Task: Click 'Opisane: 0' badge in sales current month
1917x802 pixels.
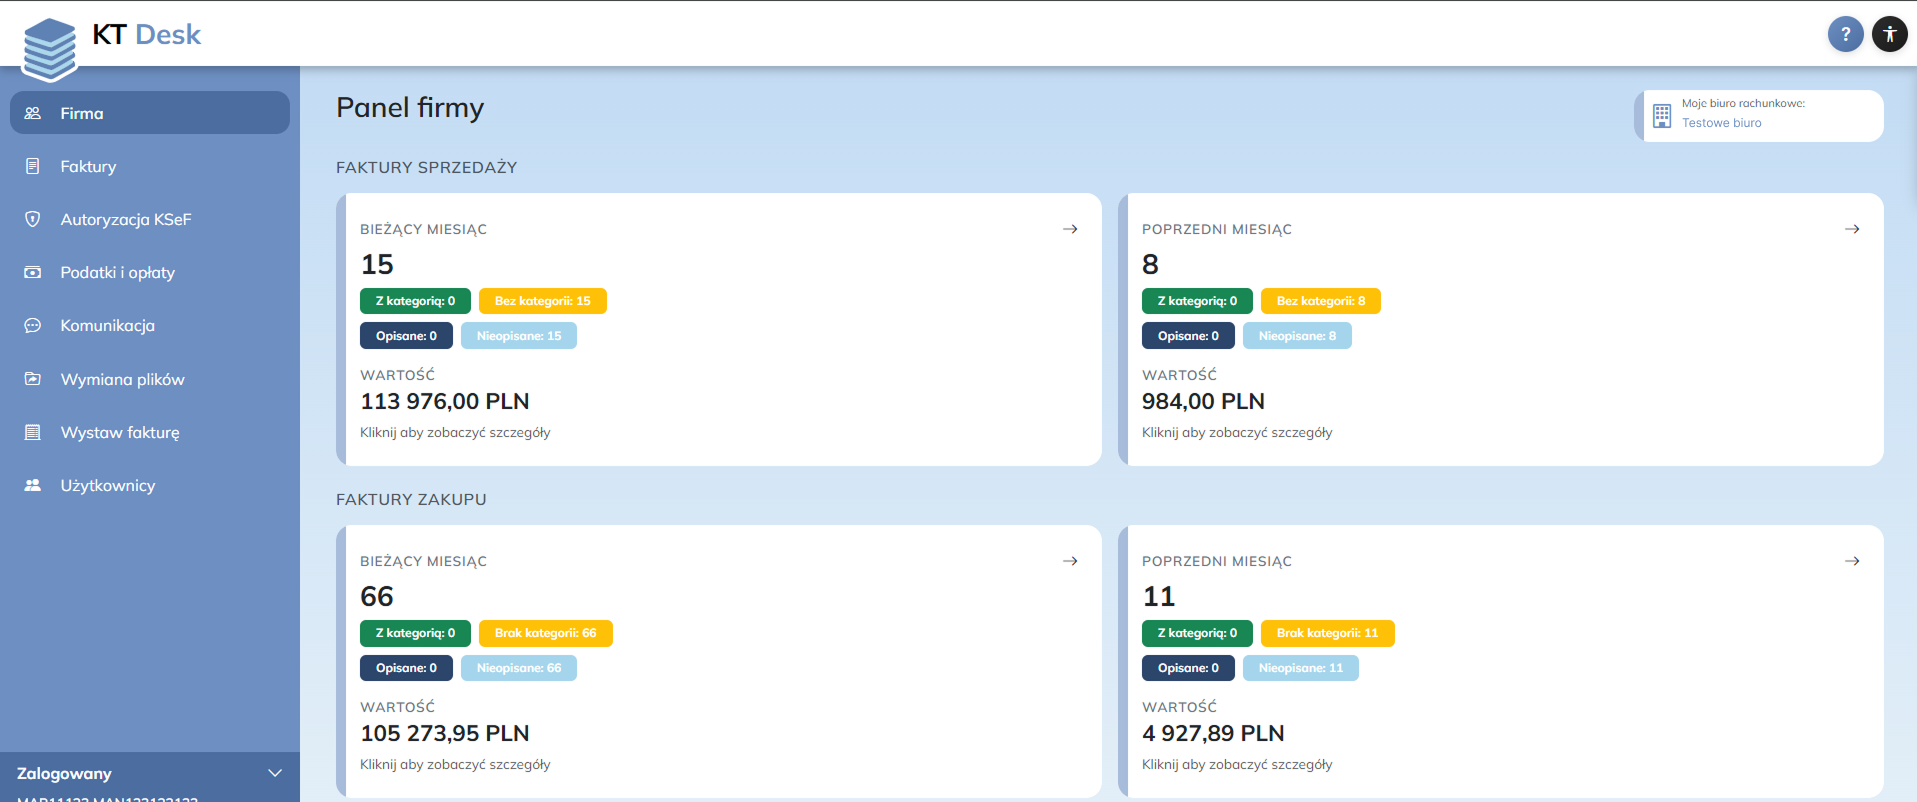Action: [x=406, y=336]
